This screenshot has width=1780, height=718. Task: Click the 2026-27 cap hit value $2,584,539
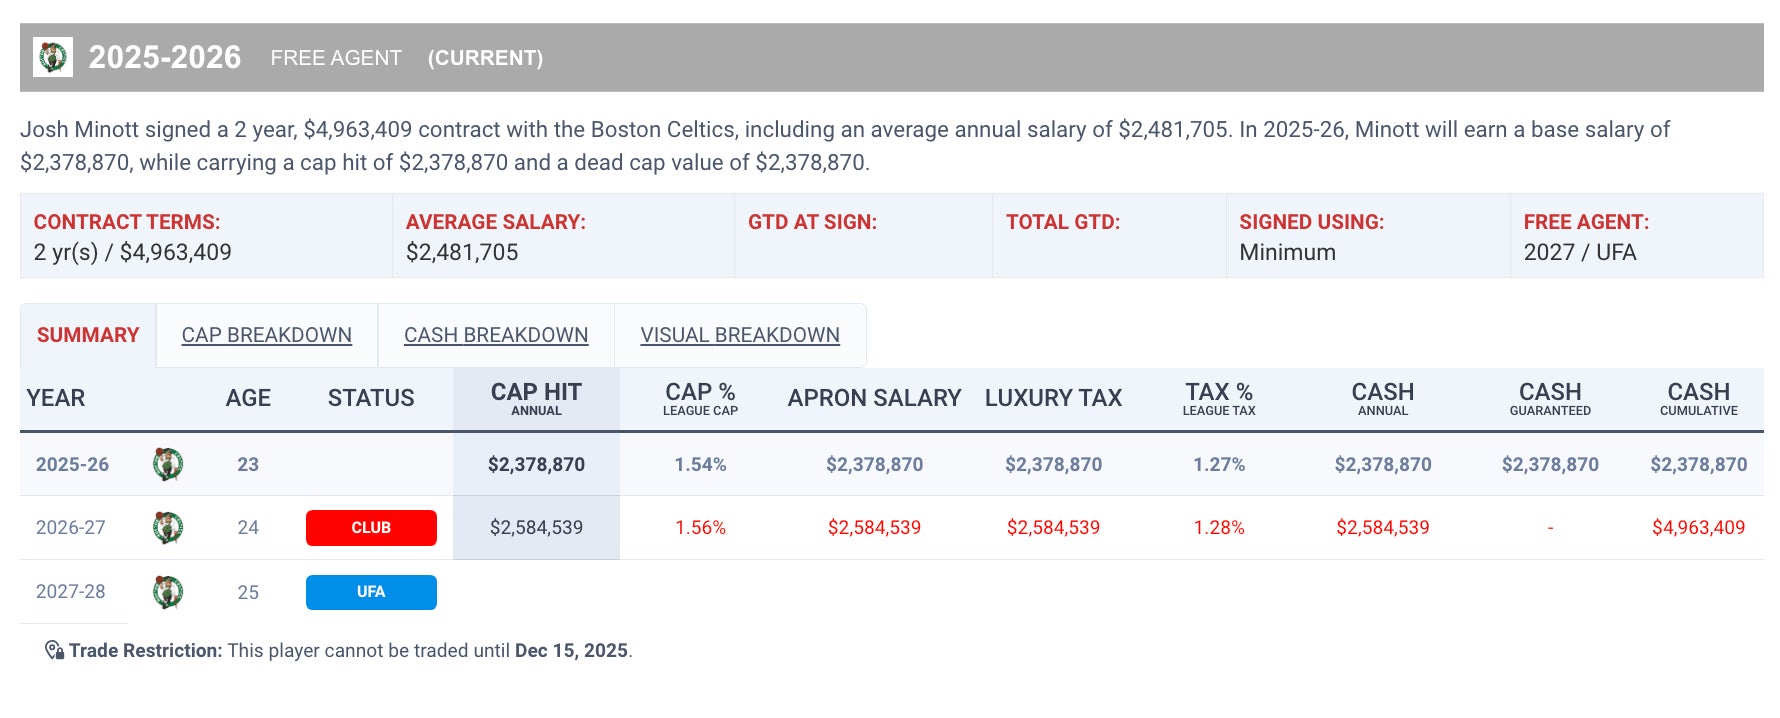(x=536, y=527)
